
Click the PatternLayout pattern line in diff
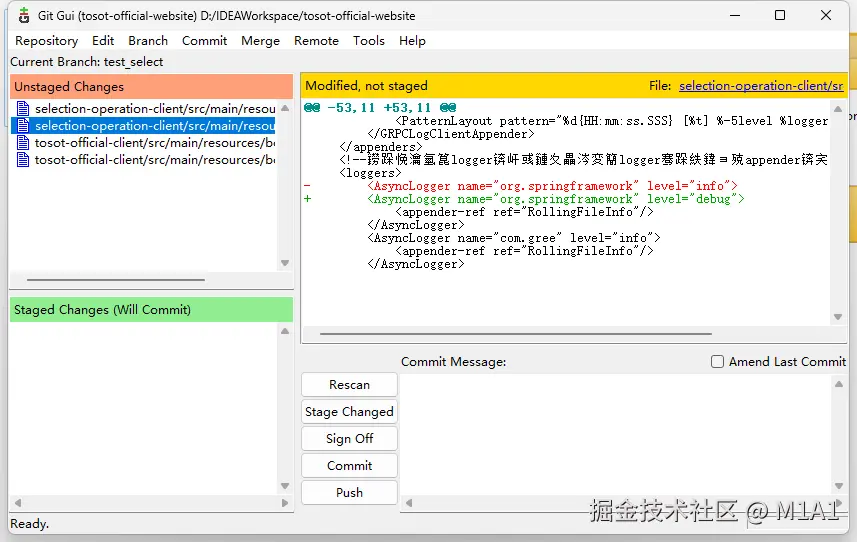[612, 121]
